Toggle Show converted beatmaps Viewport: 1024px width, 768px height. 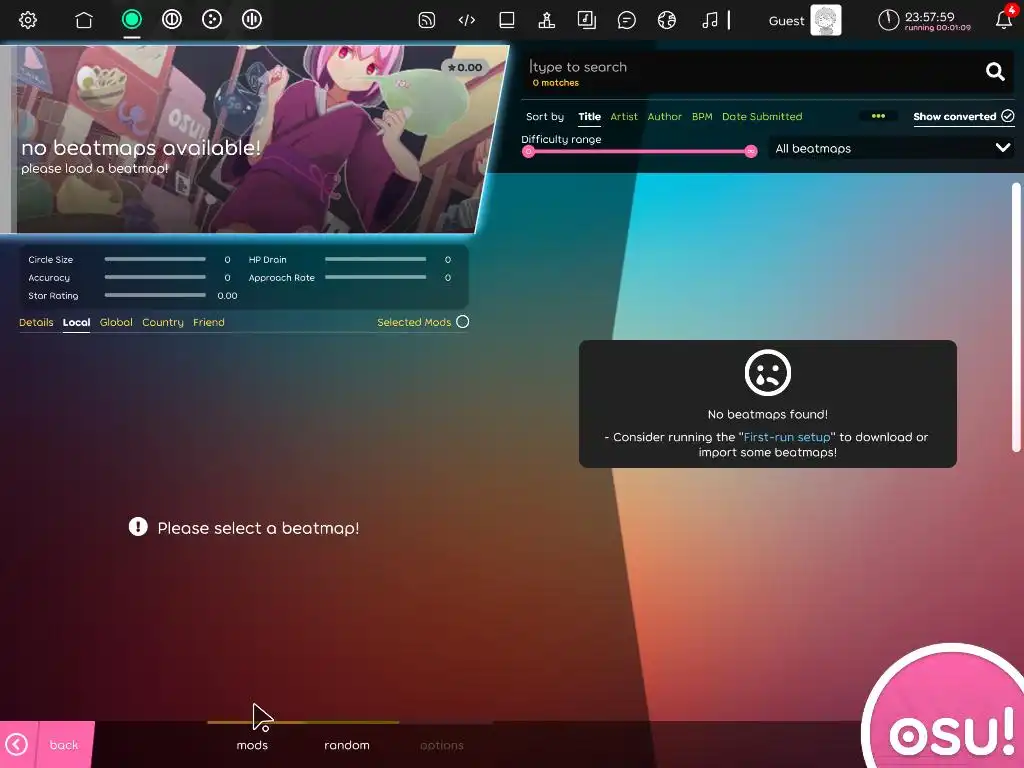coord(963,116)
